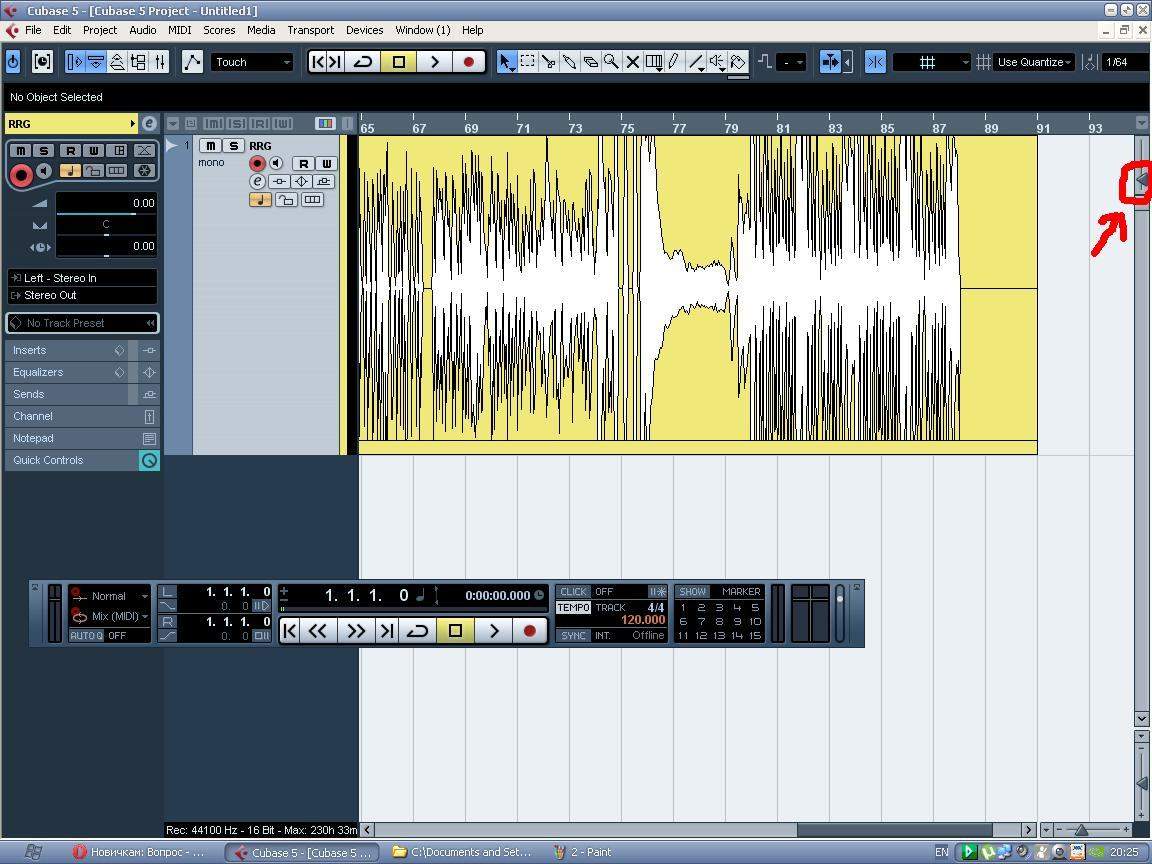Open the Touch automation mode dropdown
This screenshot has height=864, width=1152.
point(252,62)
